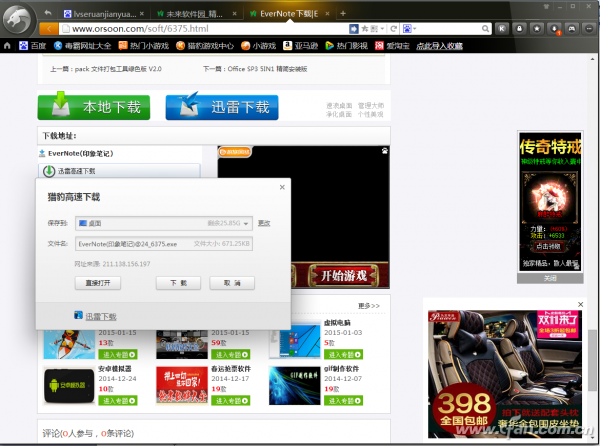The height and width of the screenshot is (446, 600).
Task: Click 进入专题 under 虚拟电脑
Action: 344,355
